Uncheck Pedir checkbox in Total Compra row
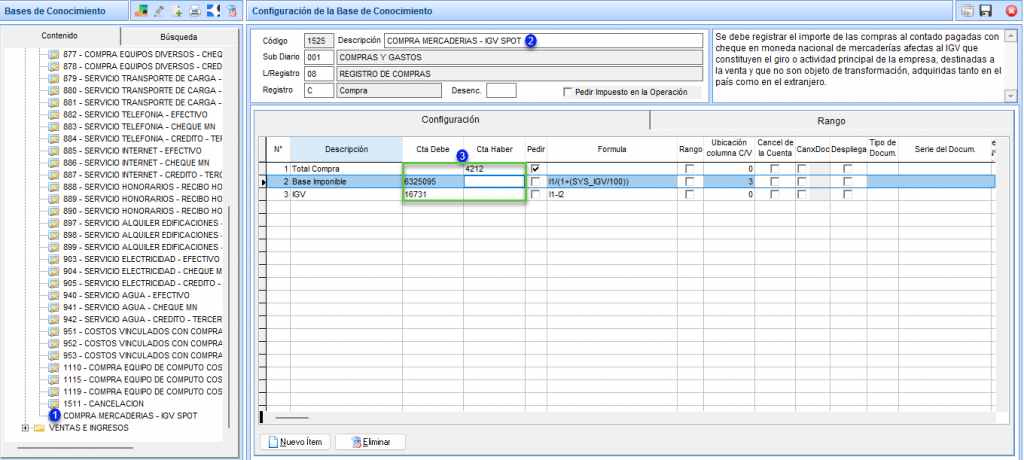The height and width of the screenshot is (460, 1024). click(x=536, y=169)
